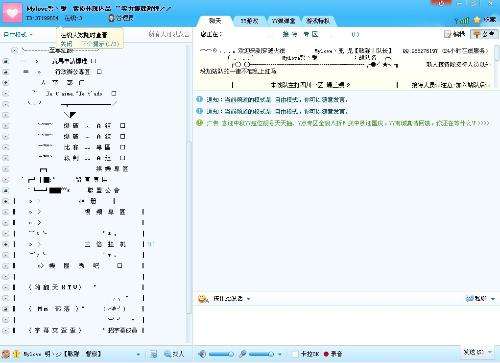The image size is (500, 363).
Task: Click the list icon left of 找人
Action: tap(153, 354)
